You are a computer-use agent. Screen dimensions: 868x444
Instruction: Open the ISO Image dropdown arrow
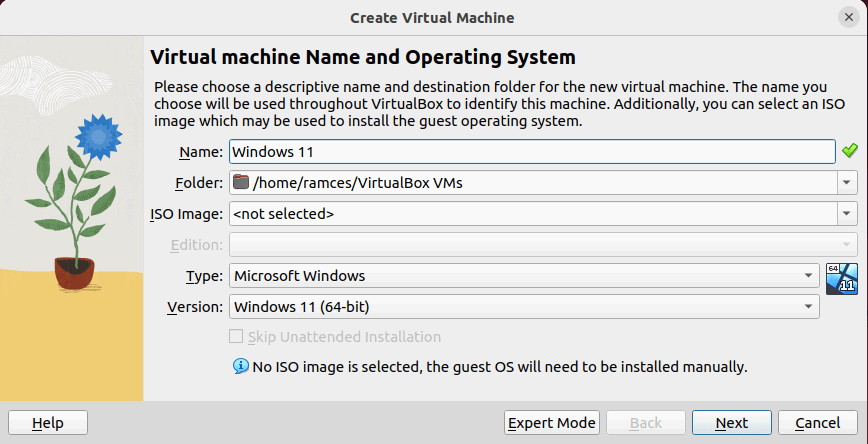847,213
